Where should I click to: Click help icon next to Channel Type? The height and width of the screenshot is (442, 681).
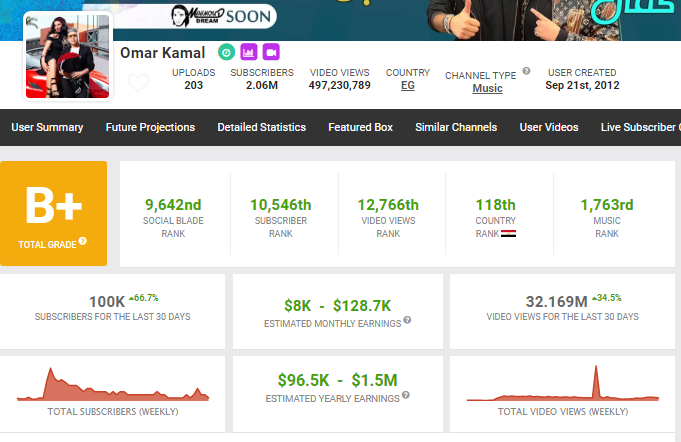click(x=526, y=72)
